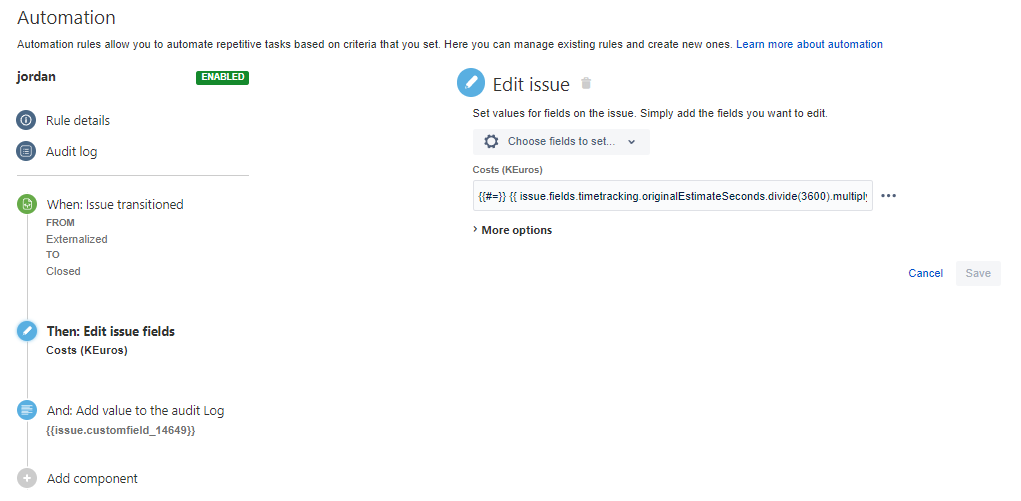Screen dimensions: 1021x501
Task: Click the Automation page heading
Action: 66,18
